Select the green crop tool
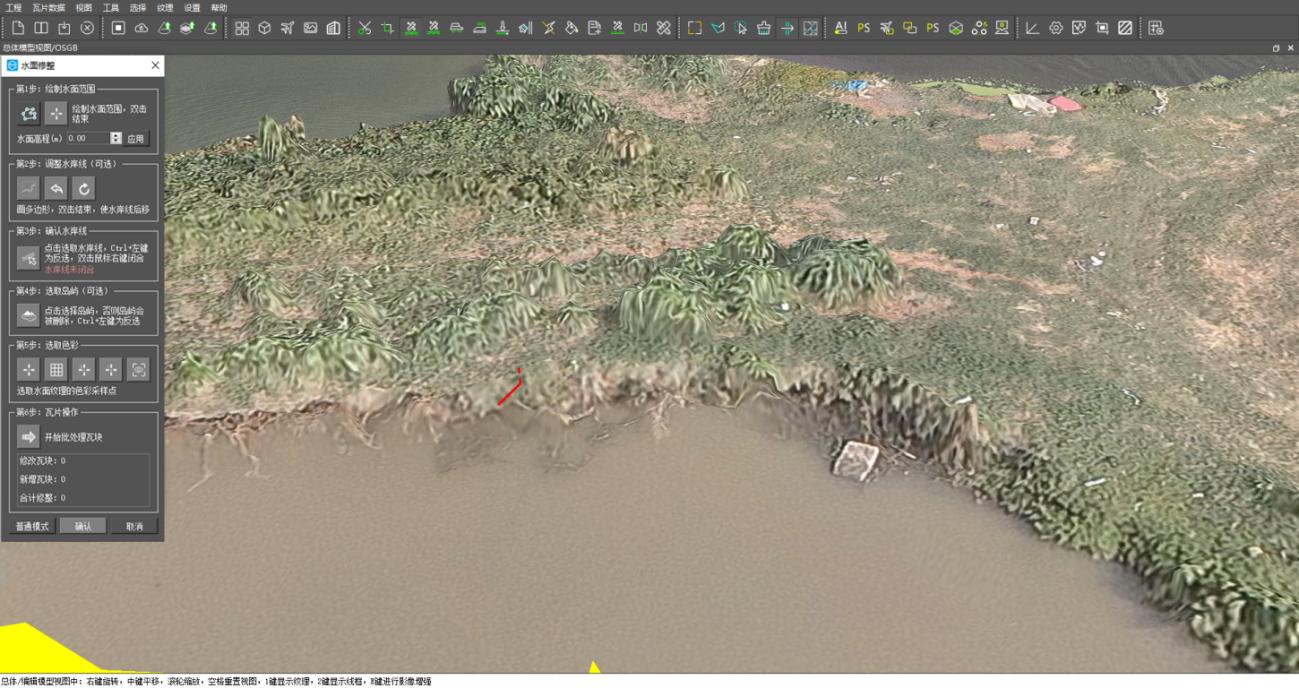This screenshot has width=1299, height=688. coord(387,28)
